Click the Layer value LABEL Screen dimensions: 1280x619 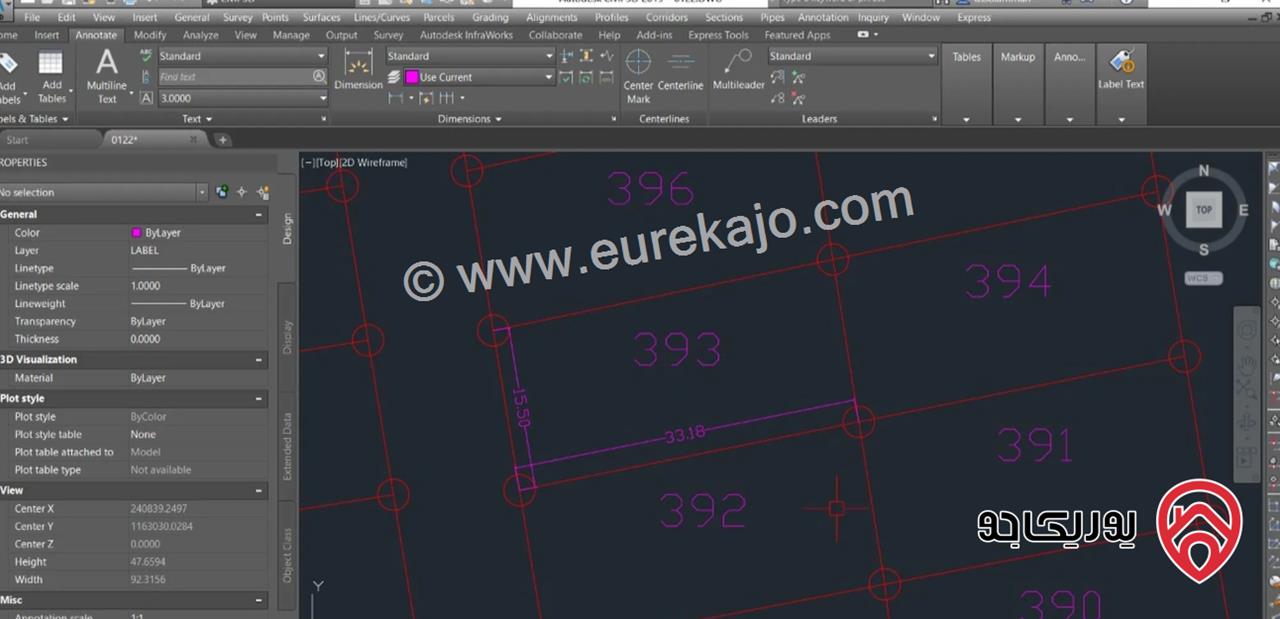[145, 250]
